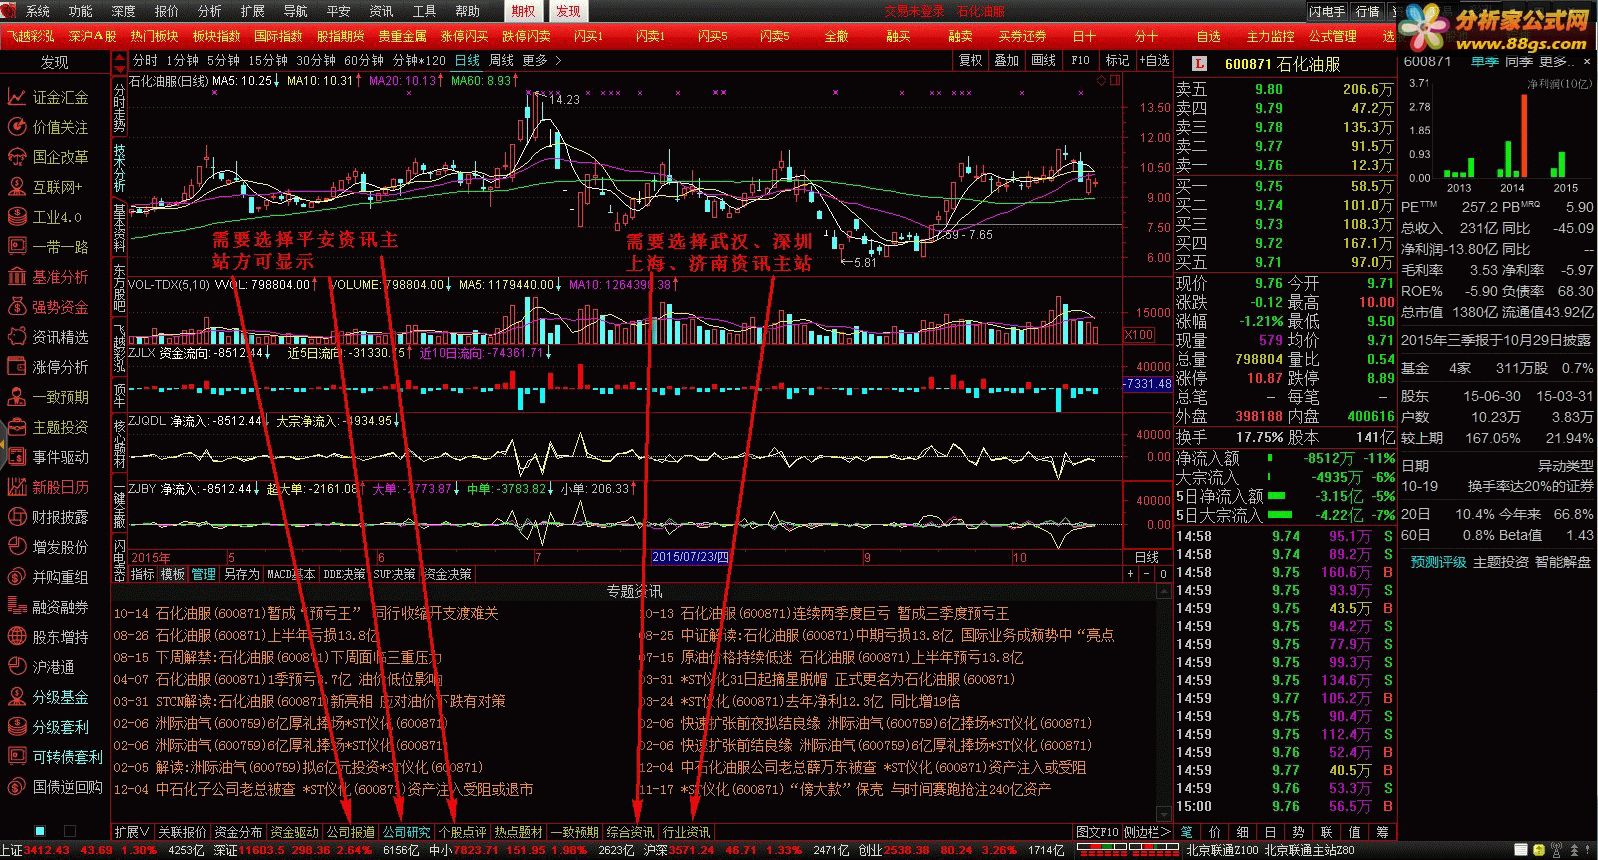The width and height of the screenshot is (1598, 860).
Task: Click date marker 2015/07/23 on timeline
Action: pos(690,557)
